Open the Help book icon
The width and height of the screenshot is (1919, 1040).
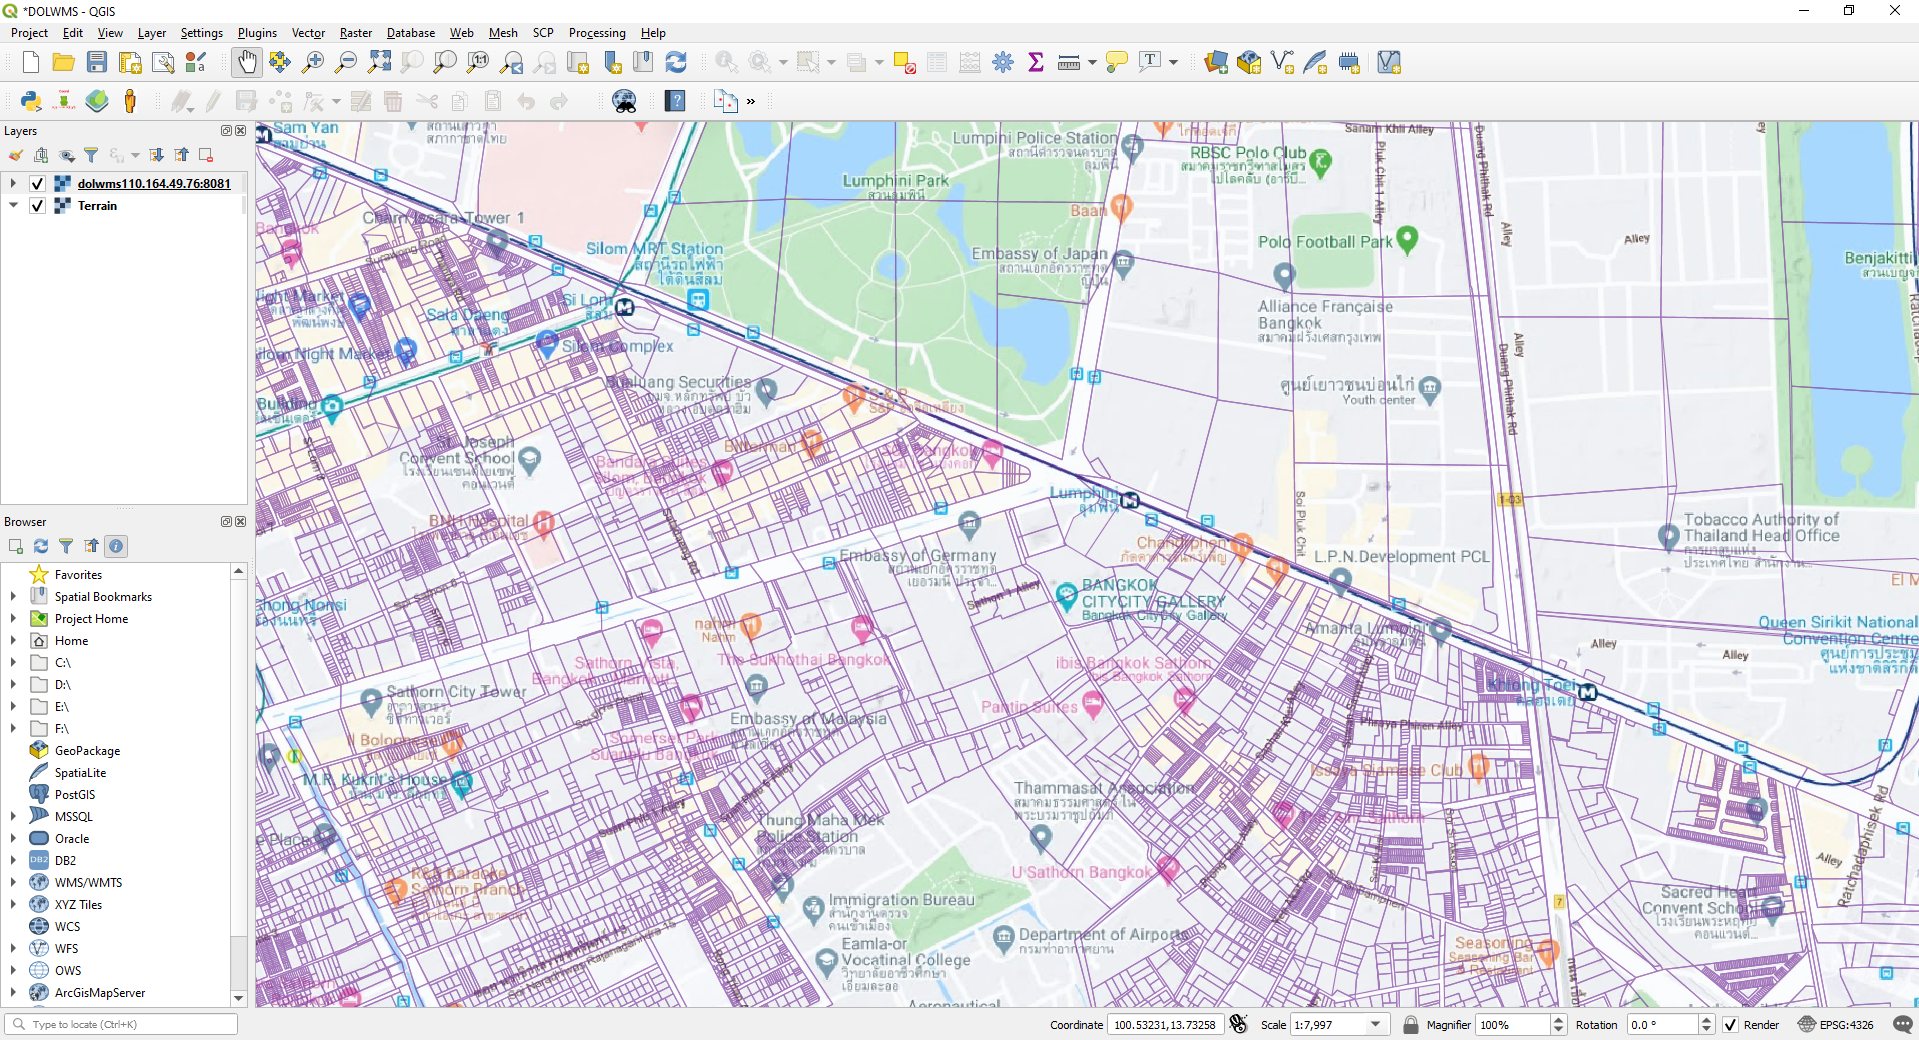pos(675,101)
